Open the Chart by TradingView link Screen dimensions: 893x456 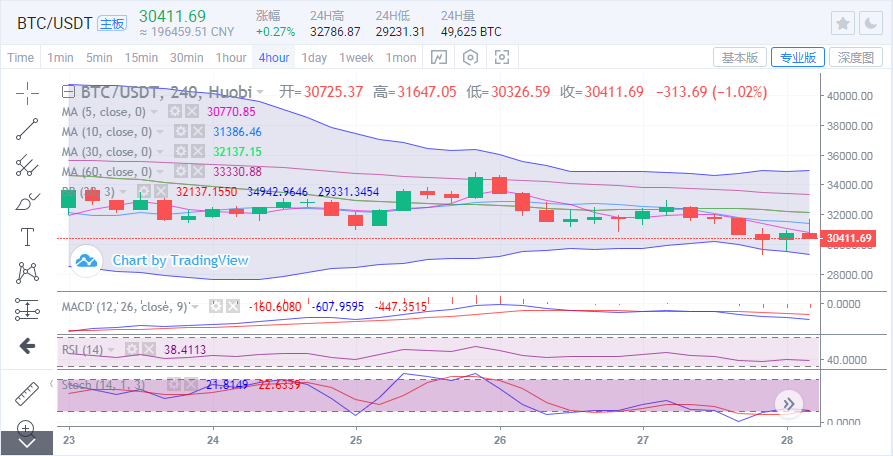pos(181,261)
